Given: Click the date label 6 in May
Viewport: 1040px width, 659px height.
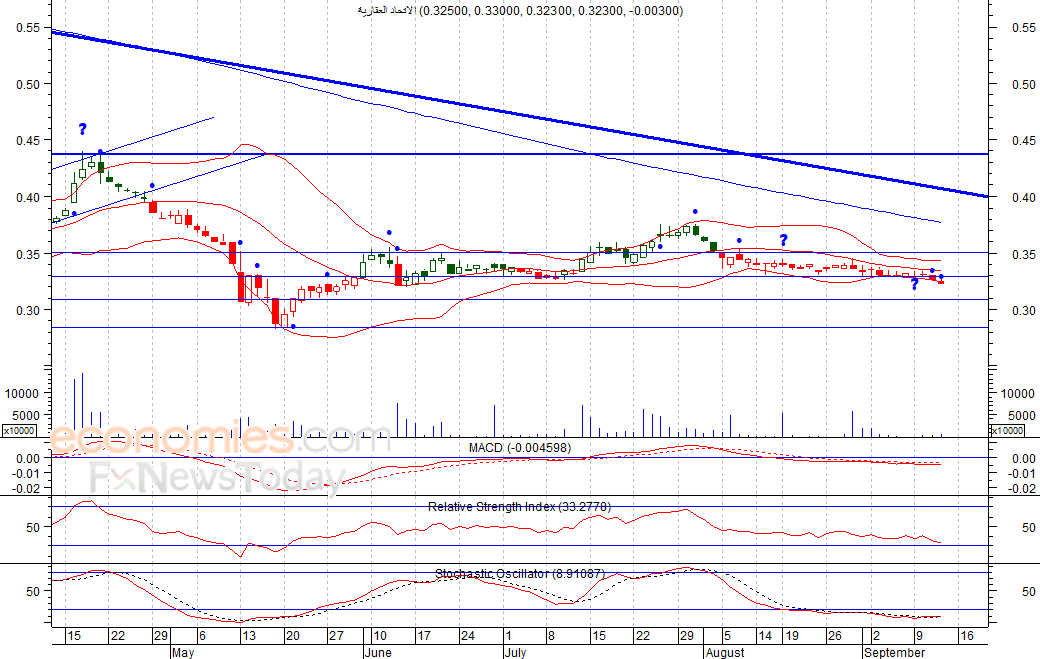Looking at the screenshot, I should [202, 636].
